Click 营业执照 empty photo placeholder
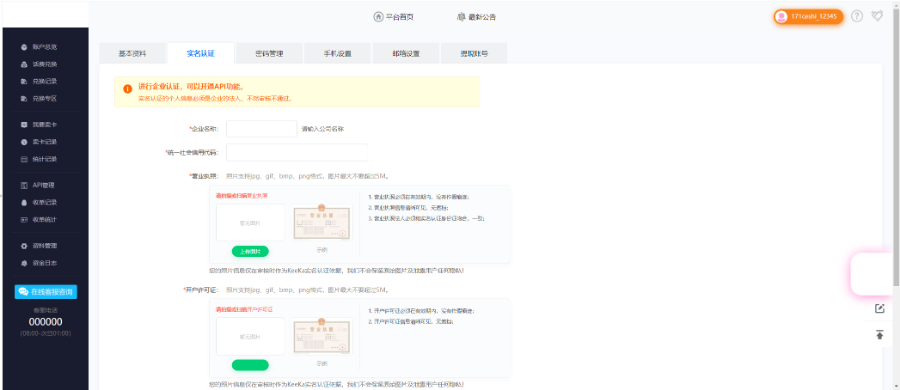900x390 pixels. tap(250, 222)
